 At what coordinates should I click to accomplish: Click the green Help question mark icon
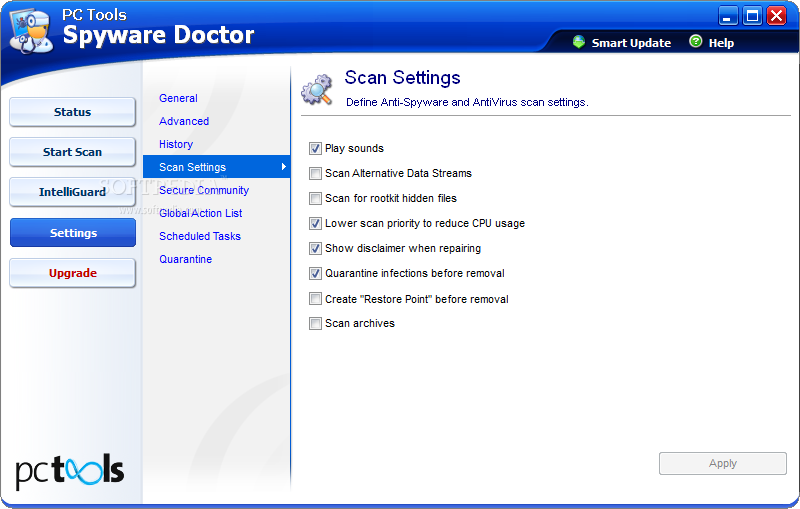click(x=695, y=41)
